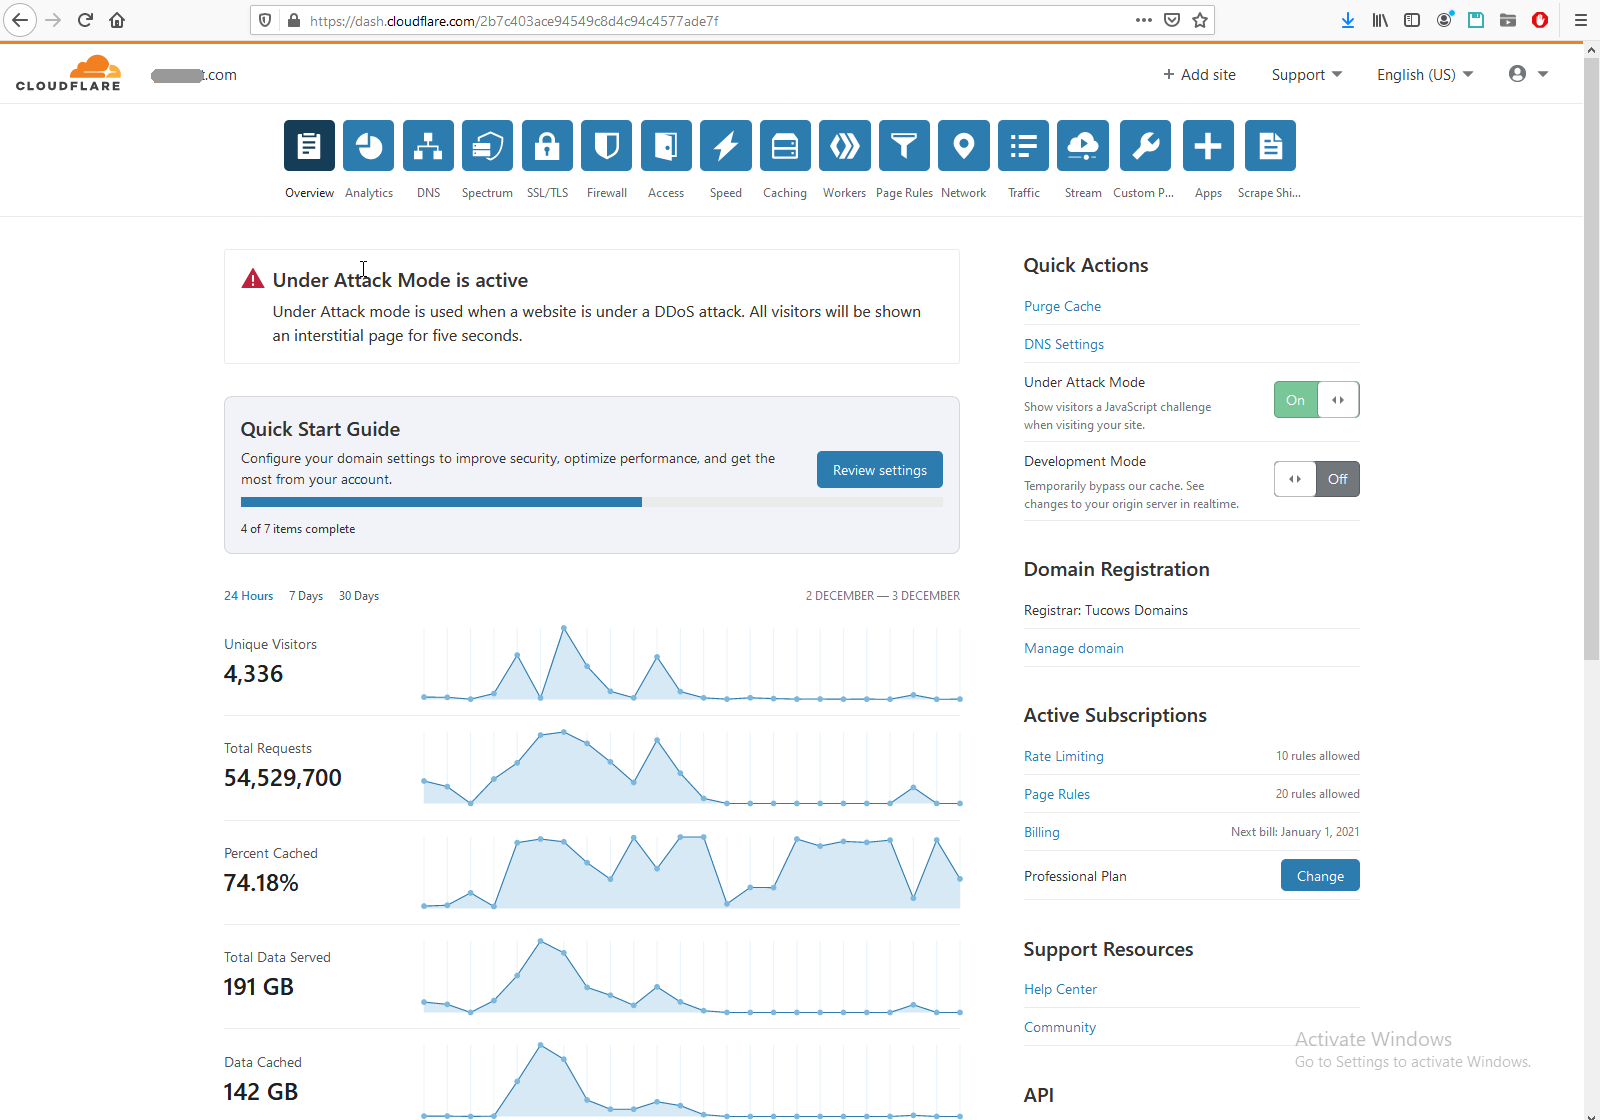This screenshot has width=1600, height=1120.
Task: Open the Scrape Shield document icon
Action: [x=1270, y=146]
